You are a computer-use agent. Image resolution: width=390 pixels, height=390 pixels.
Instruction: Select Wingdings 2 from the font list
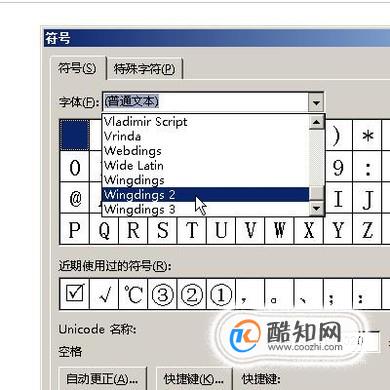coord(205,194)
